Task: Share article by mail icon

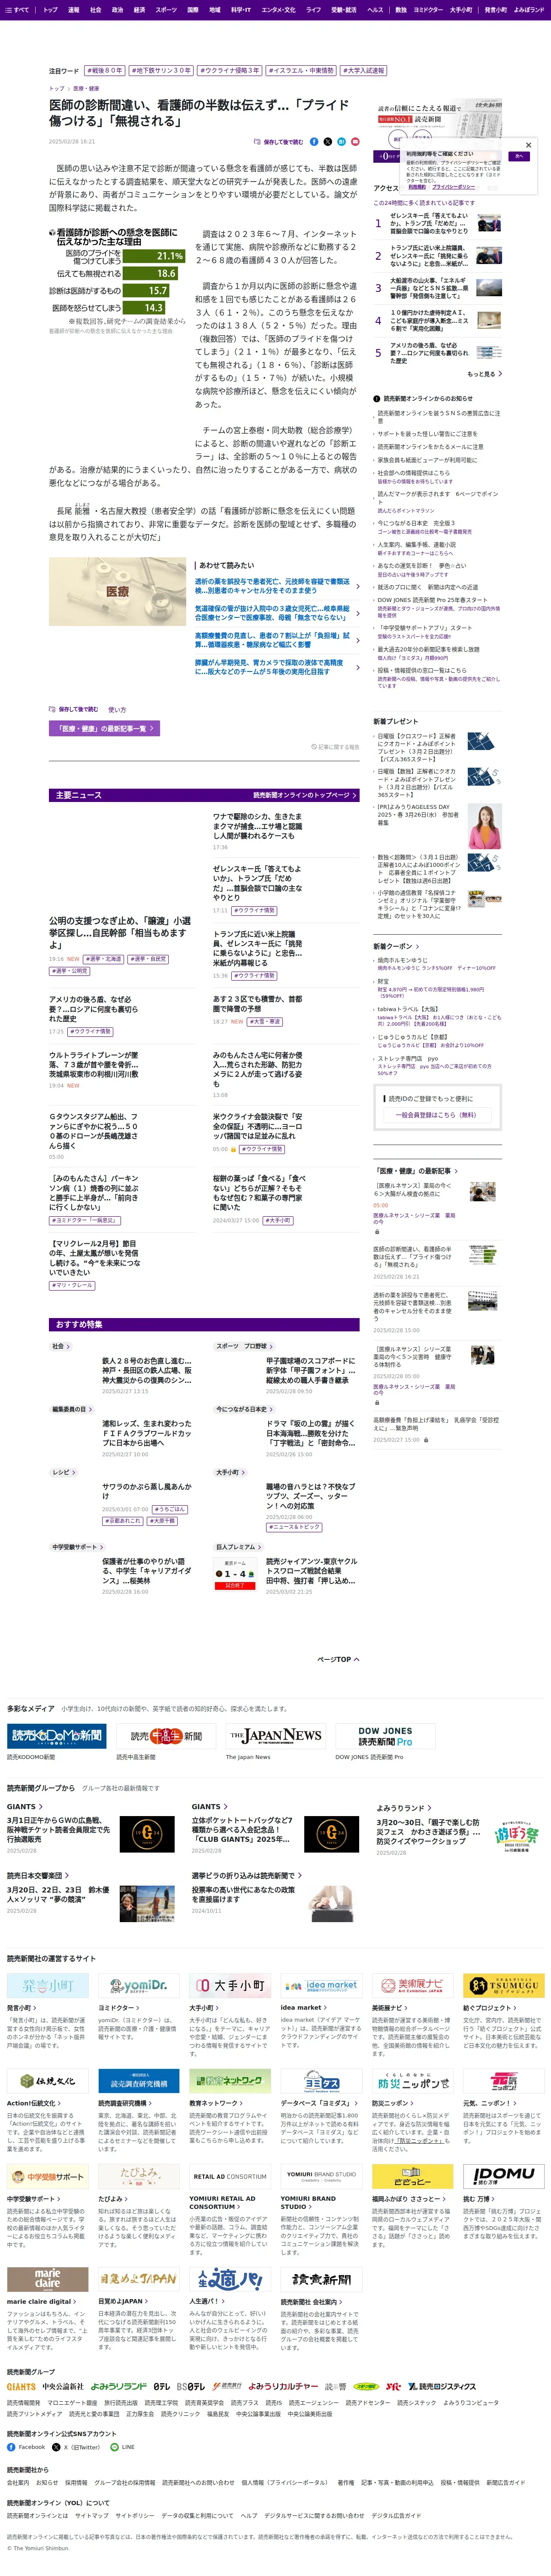Action: [x=355, y=142]
